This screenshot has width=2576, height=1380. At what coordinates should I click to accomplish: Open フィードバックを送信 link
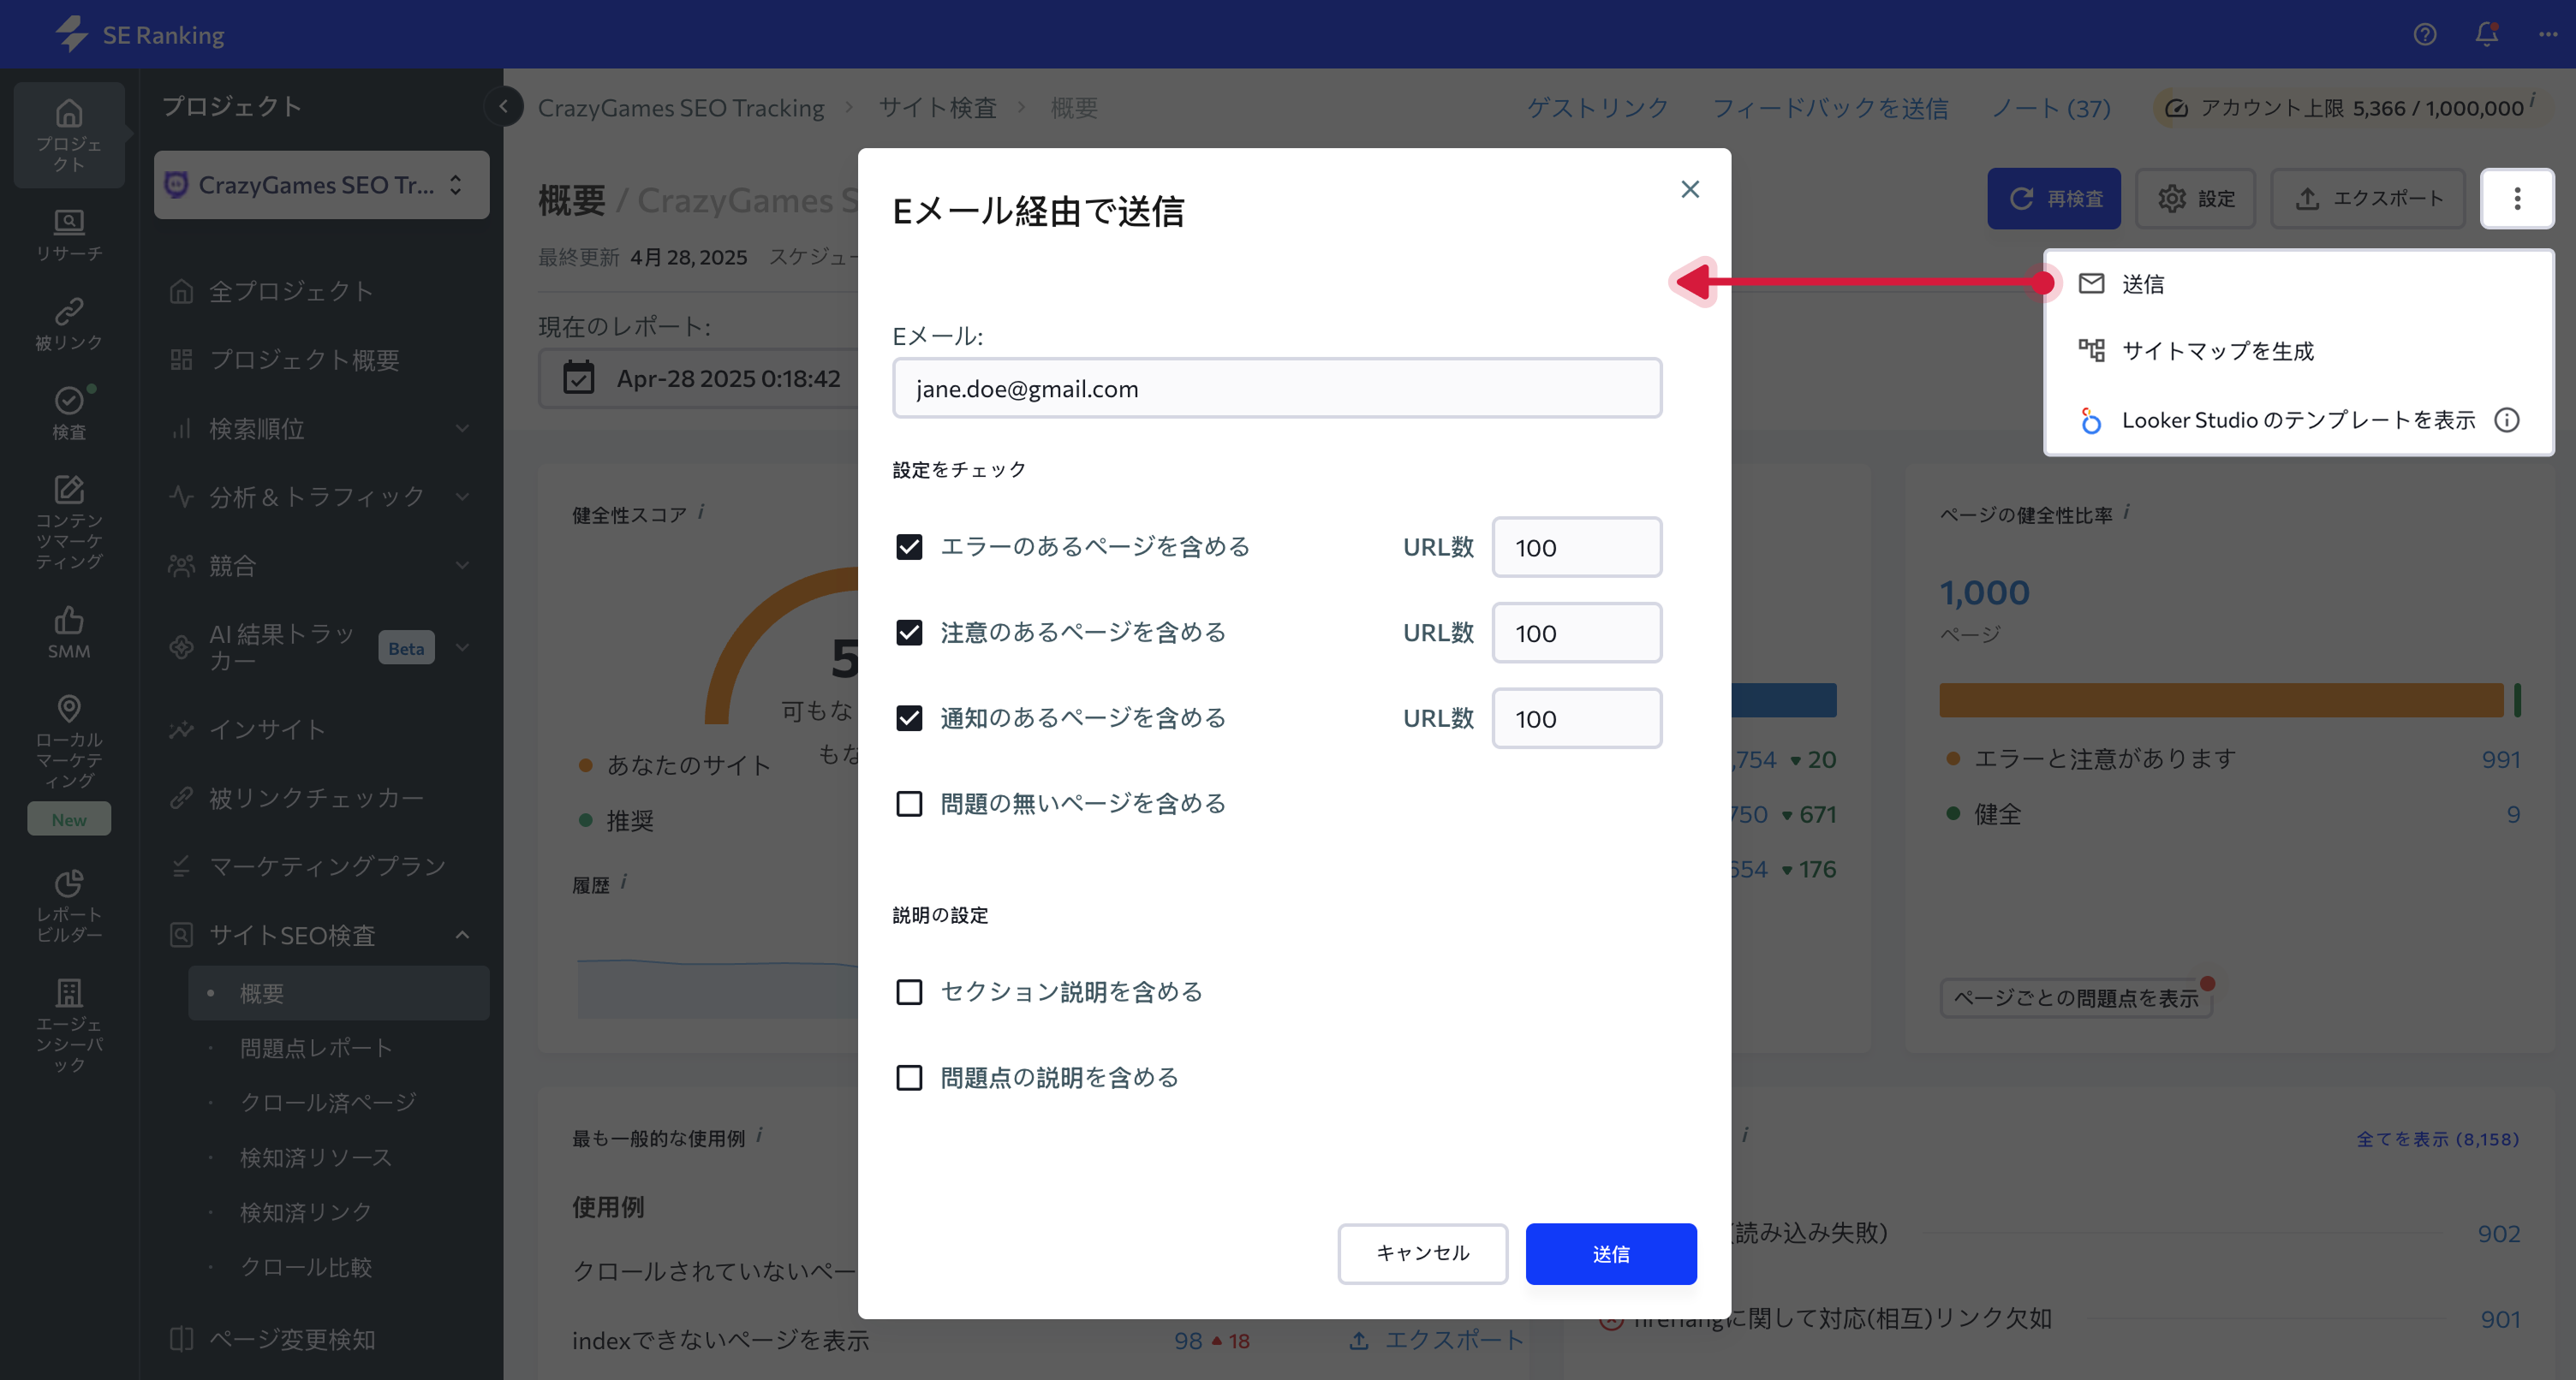point(1830,107)
